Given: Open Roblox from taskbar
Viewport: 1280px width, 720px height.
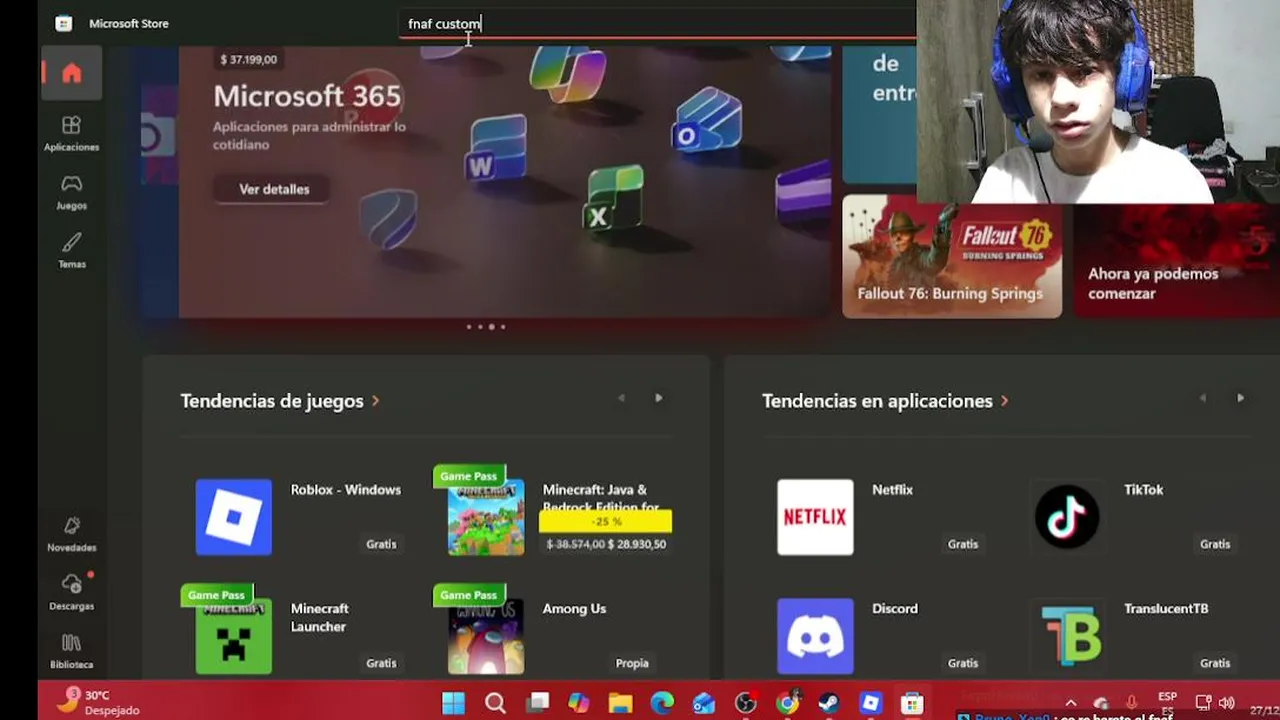Looking at the screenshot, I should [870, 703].
